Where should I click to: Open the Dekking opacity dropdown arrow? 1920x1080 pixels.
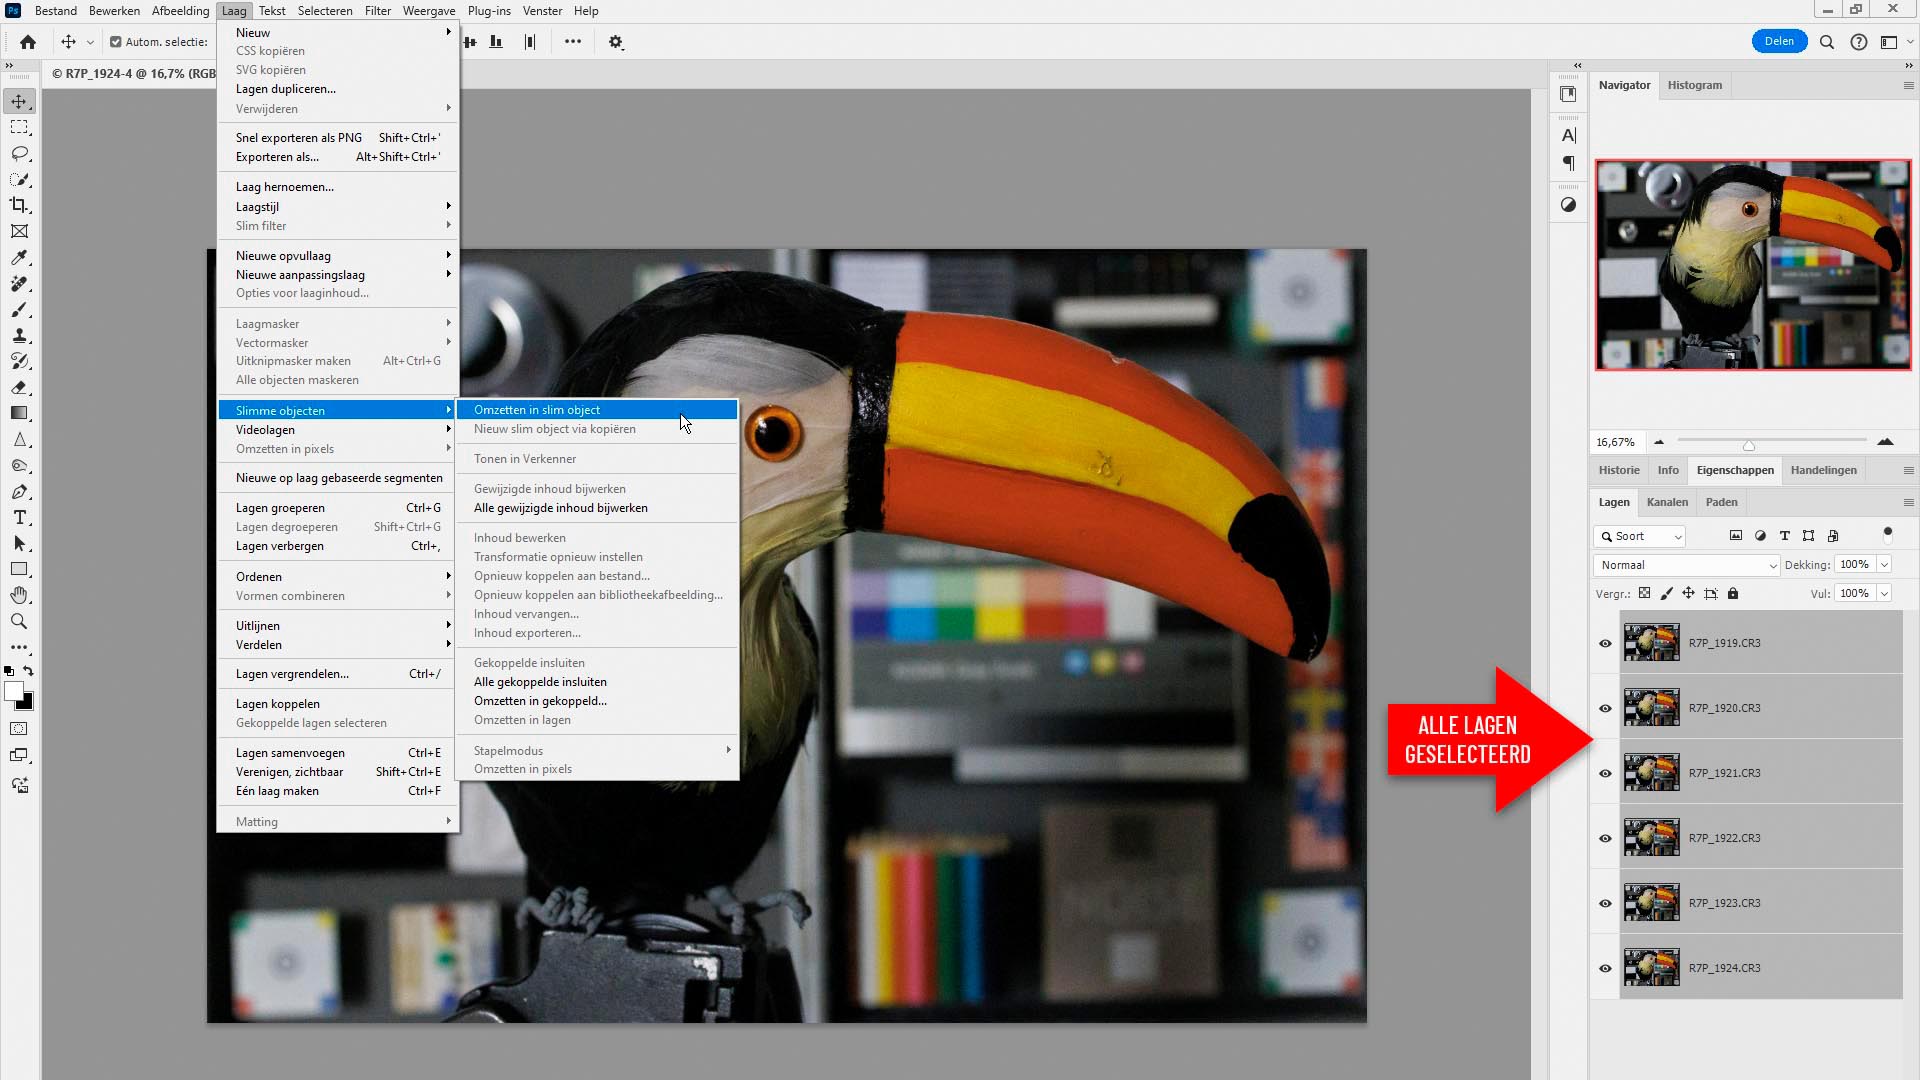[x=1884, y=565]
